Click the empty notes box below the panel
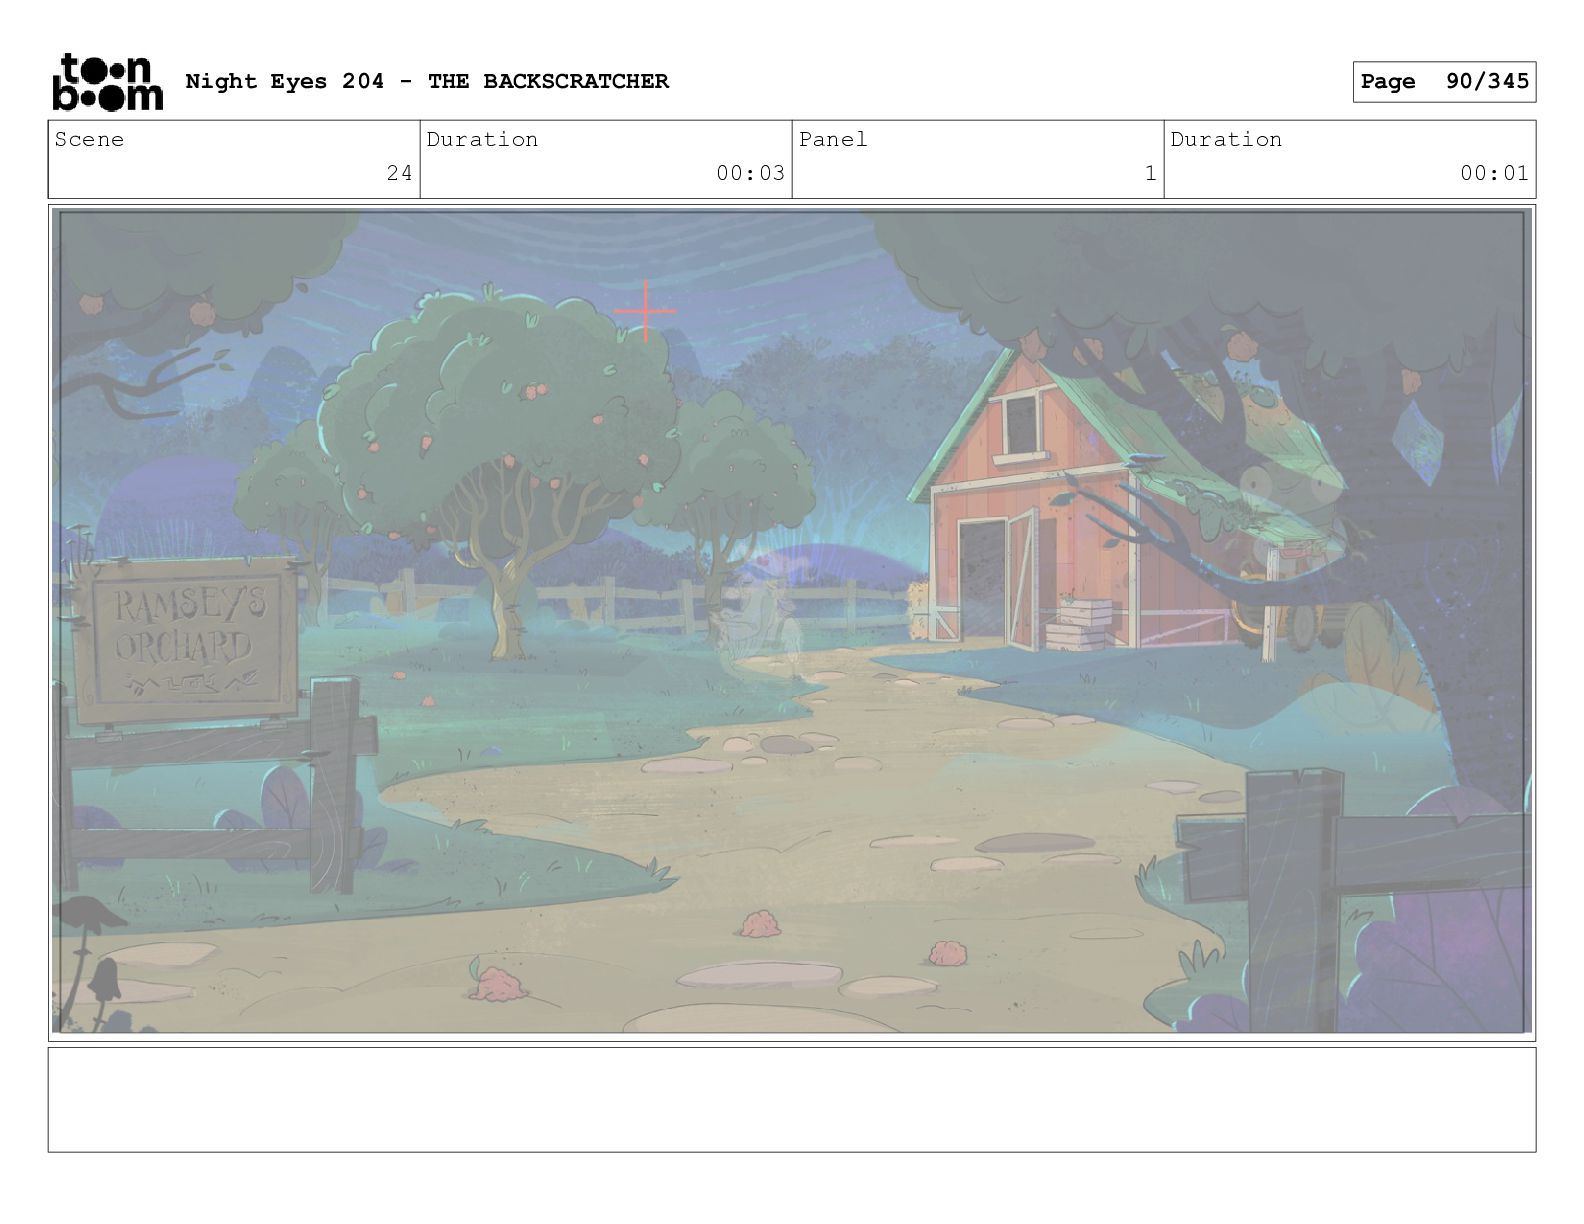The width and height of the screenshot is (1584, 1224). point(792,1100)
